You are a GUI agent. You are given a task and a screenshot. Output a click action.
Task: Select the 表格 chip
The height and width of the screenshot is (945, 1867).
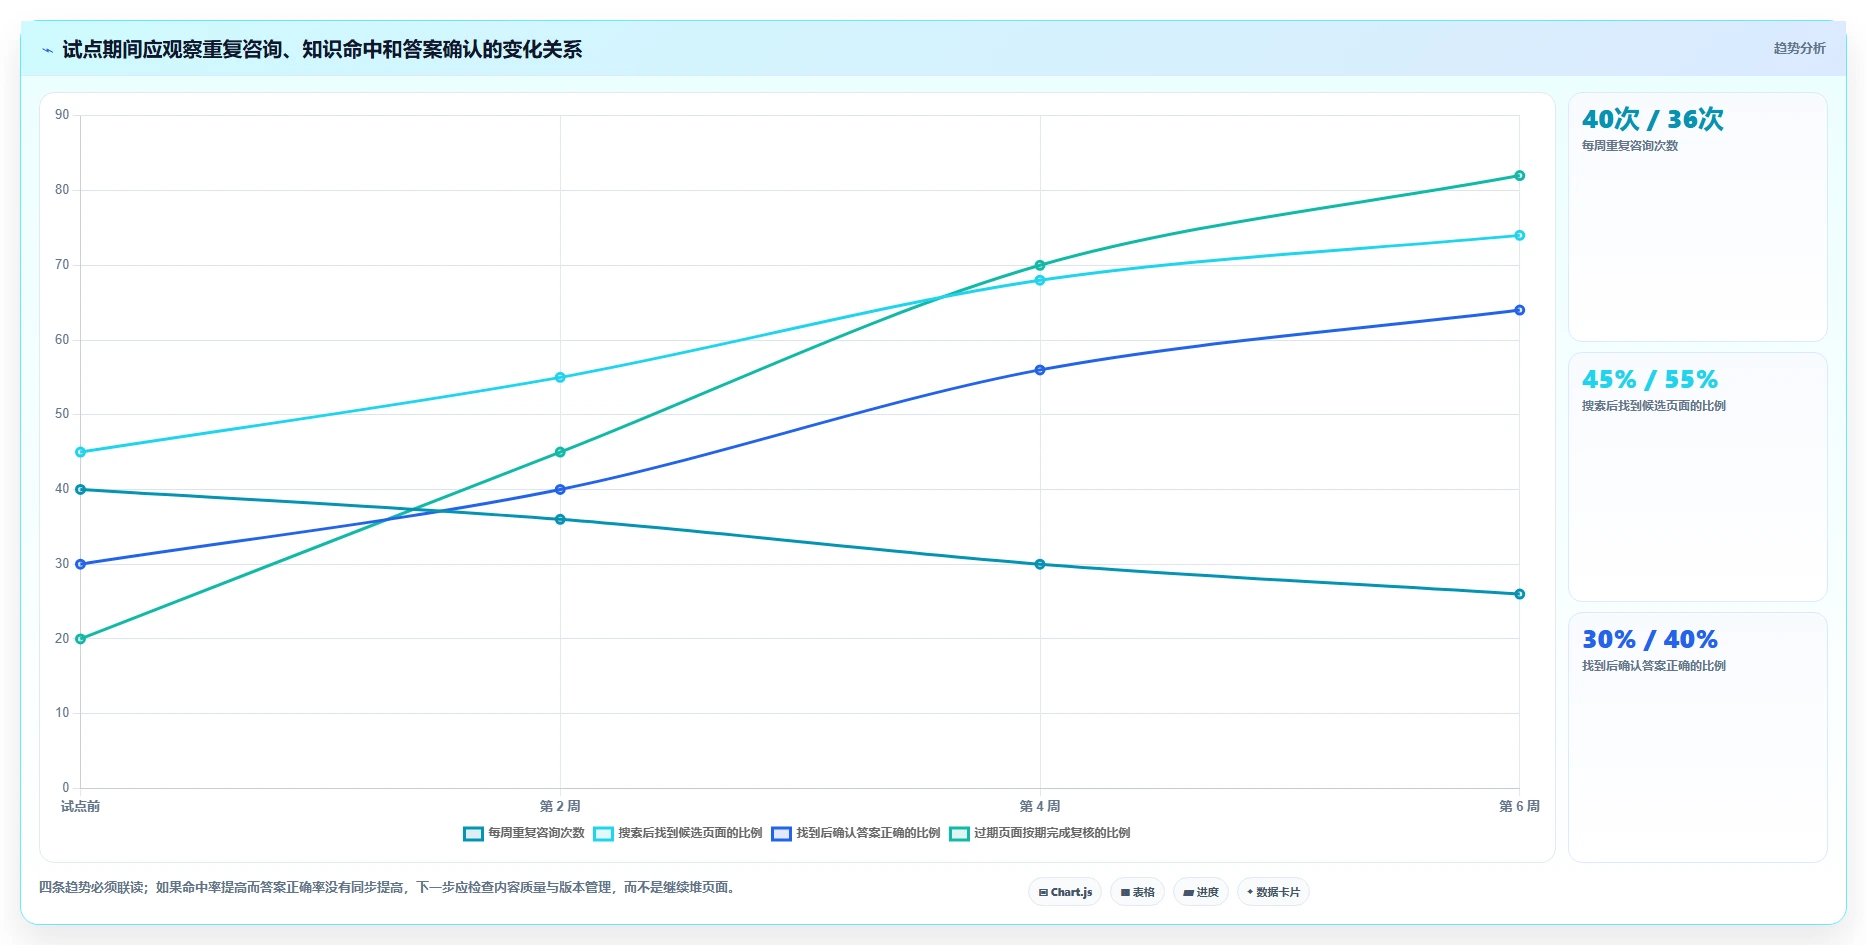1137,892
